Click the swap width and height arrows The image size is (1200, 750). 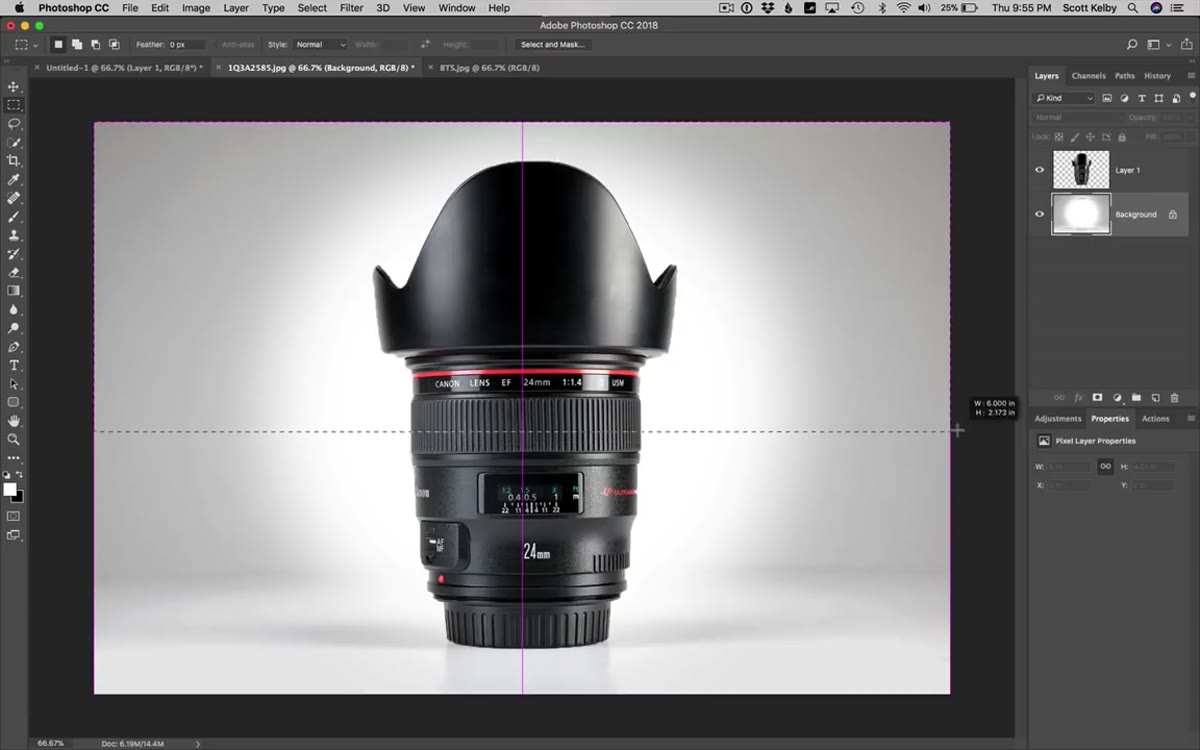point(426,45)
